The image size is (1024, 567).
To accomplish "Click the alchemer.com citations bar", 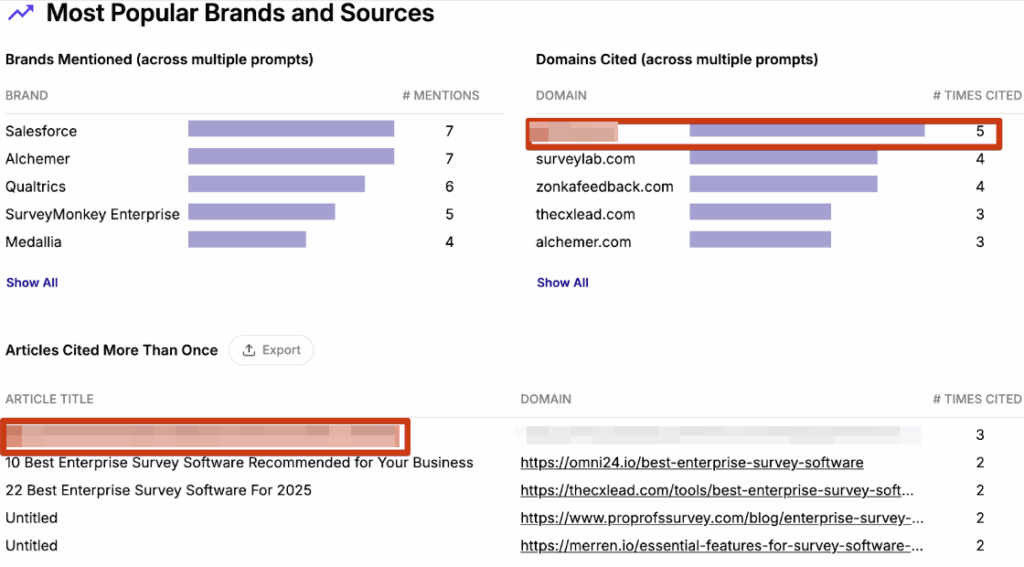I will coord(760,239).
